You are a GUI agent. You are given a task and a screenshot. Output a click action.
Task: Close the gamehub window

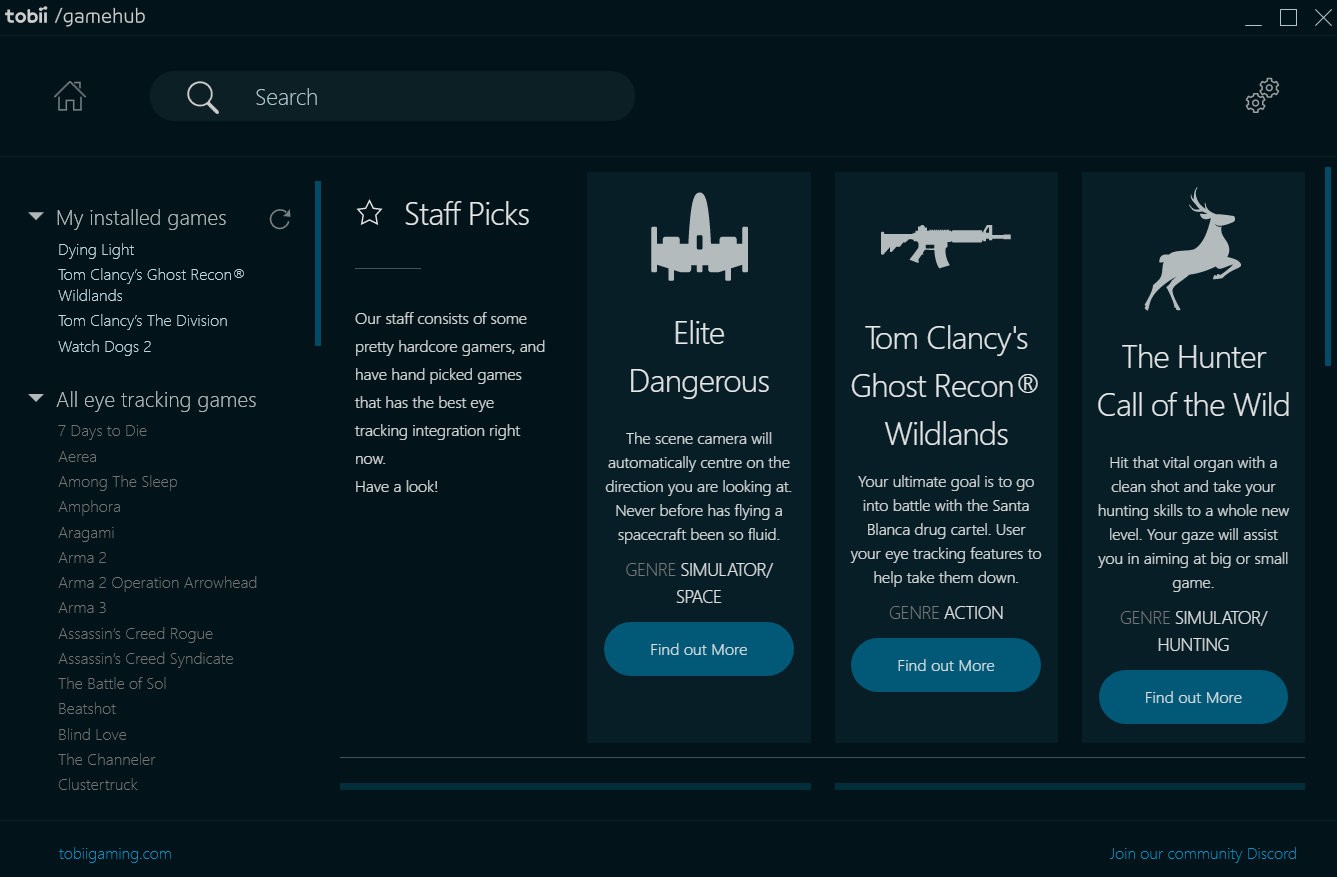click(1323, 17)
